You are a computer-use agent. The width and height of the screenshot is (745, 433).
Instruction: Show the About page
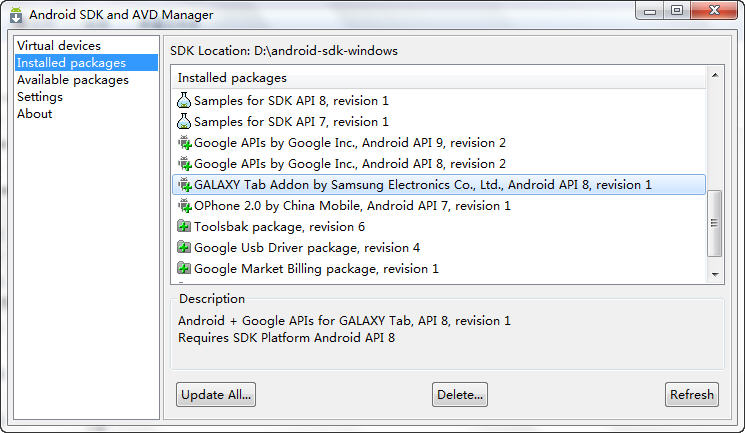[35, 114]
